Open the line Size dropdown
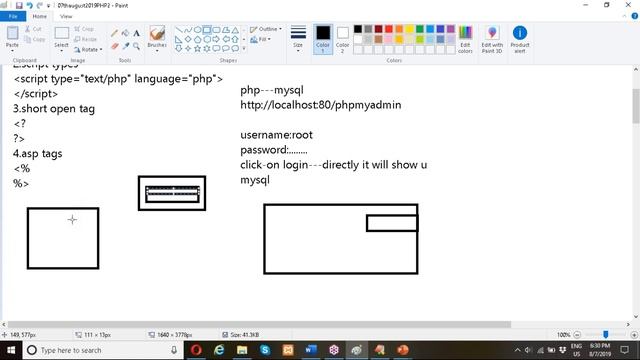The height and width of the screenshot is (360, 640). coord(298,39)
